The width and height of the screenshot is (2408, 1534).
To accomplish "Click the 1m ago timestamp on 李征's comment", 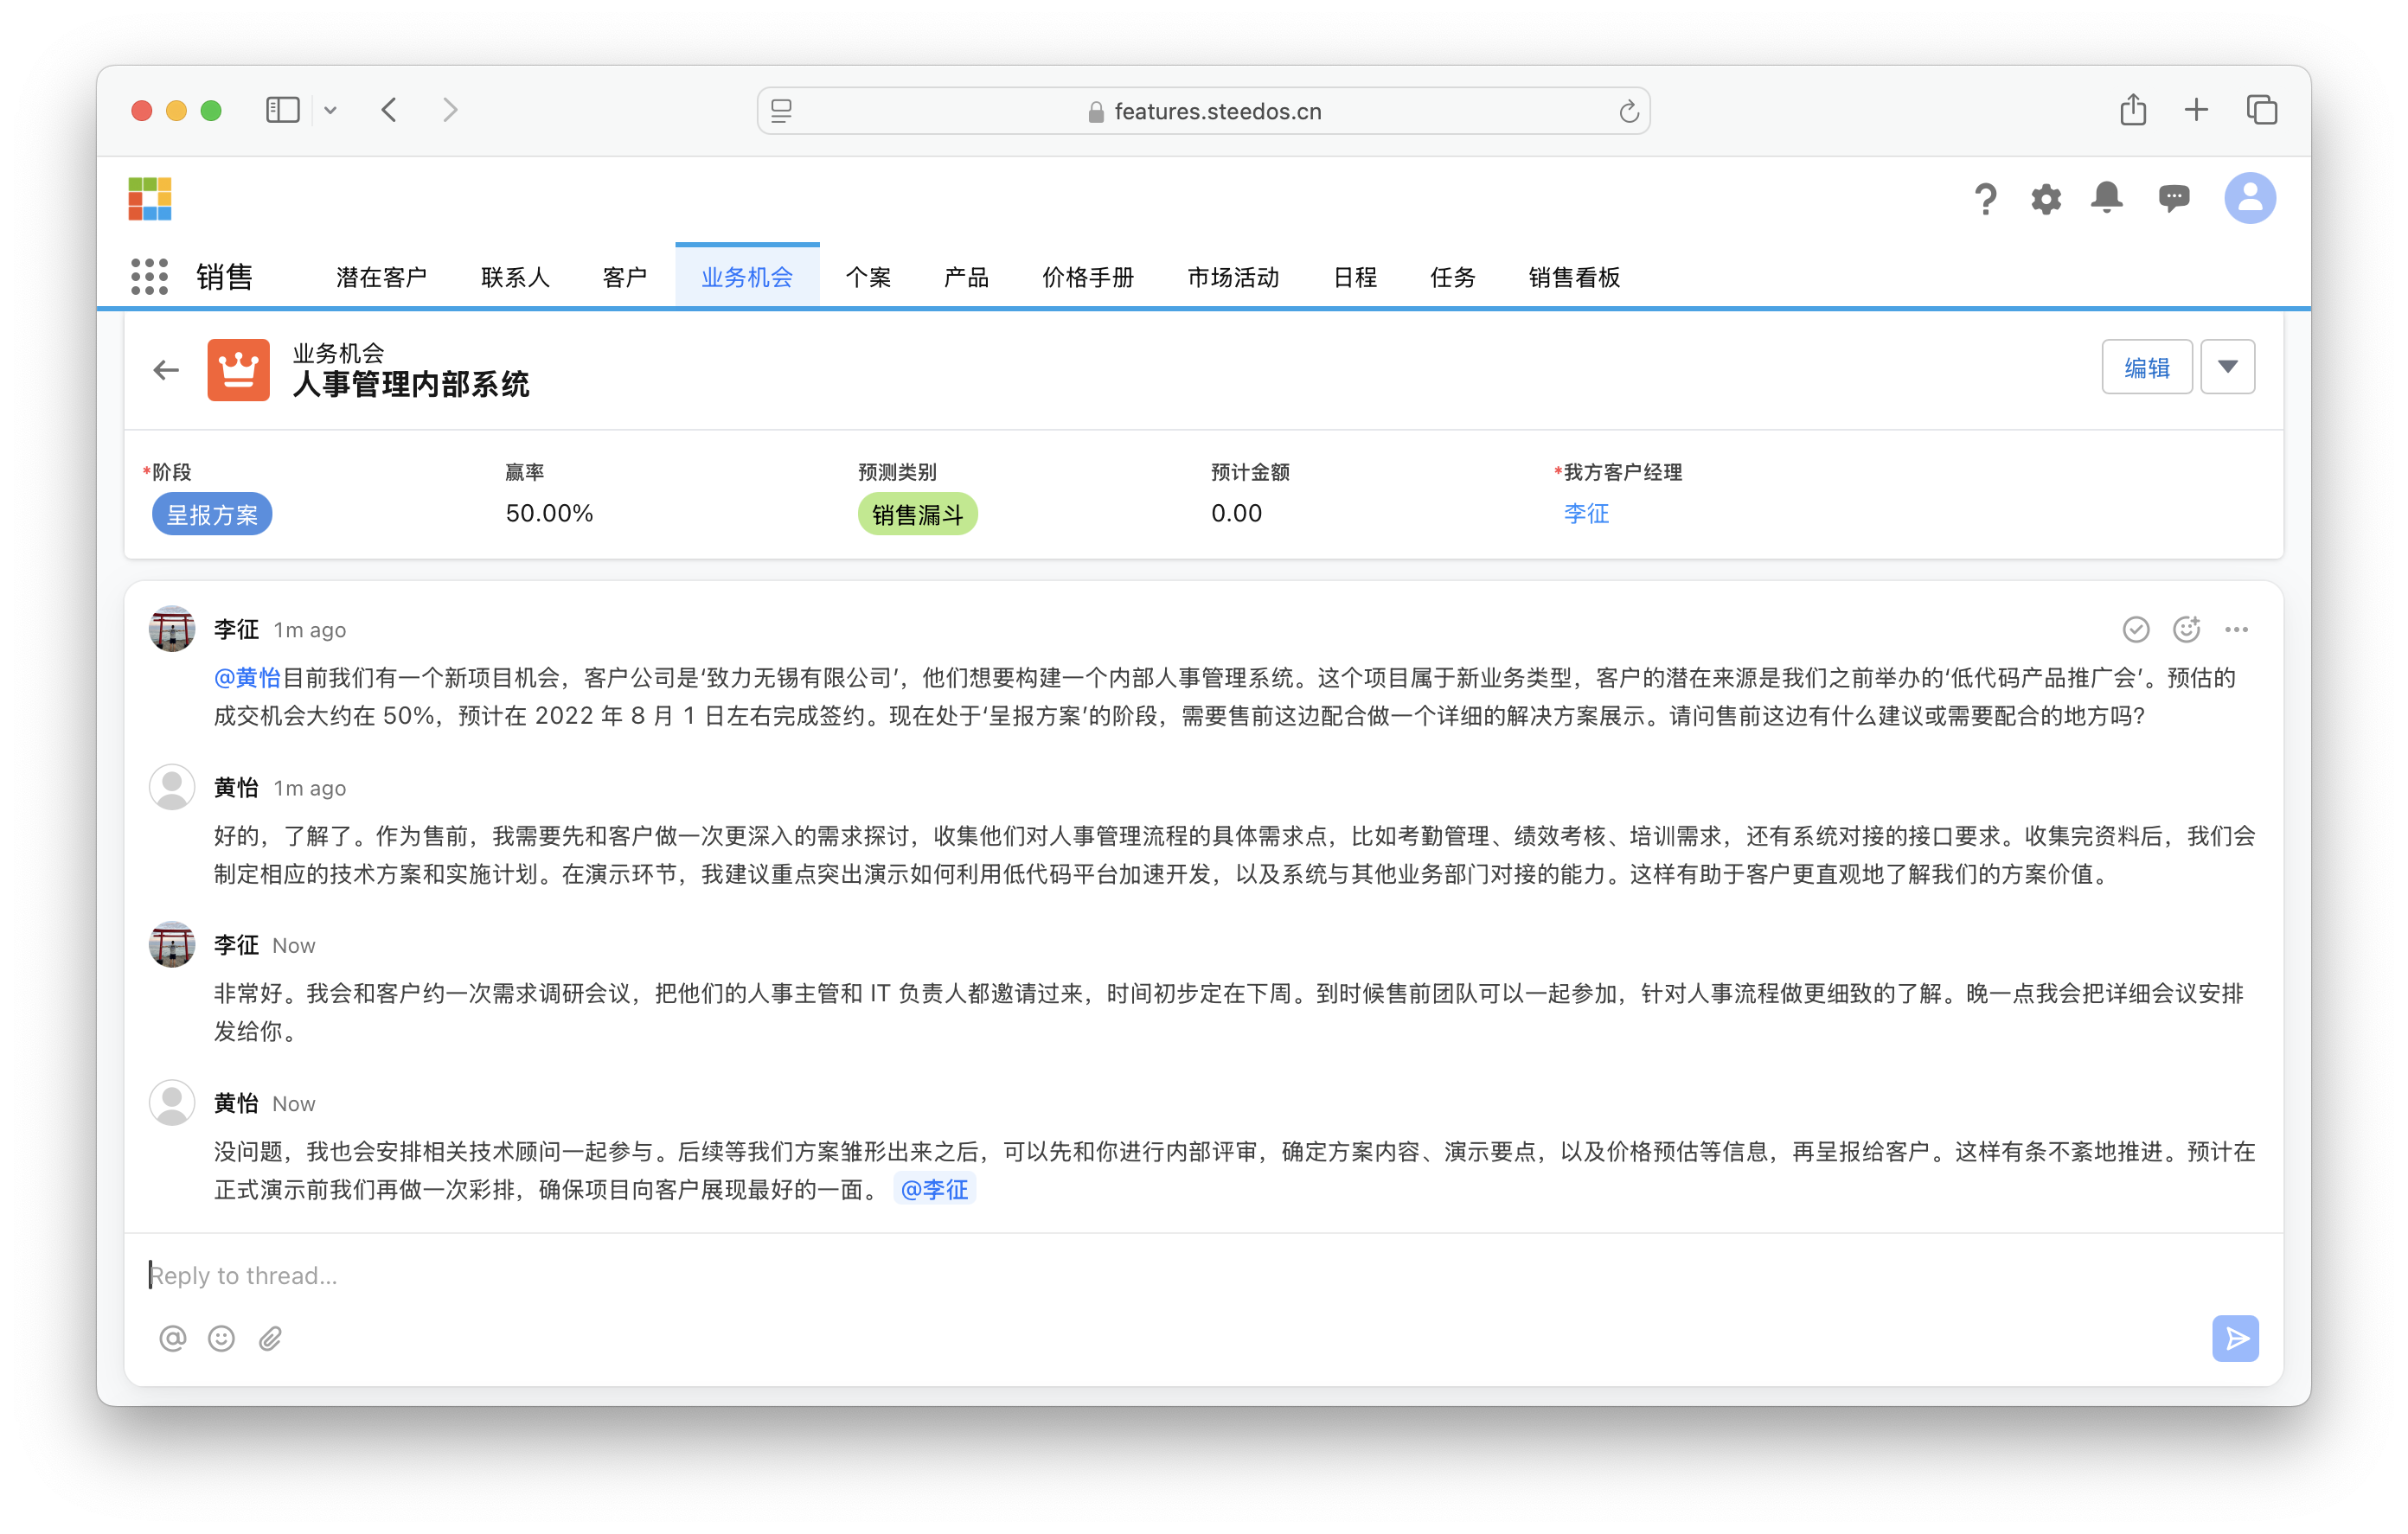I will (310, 630).
